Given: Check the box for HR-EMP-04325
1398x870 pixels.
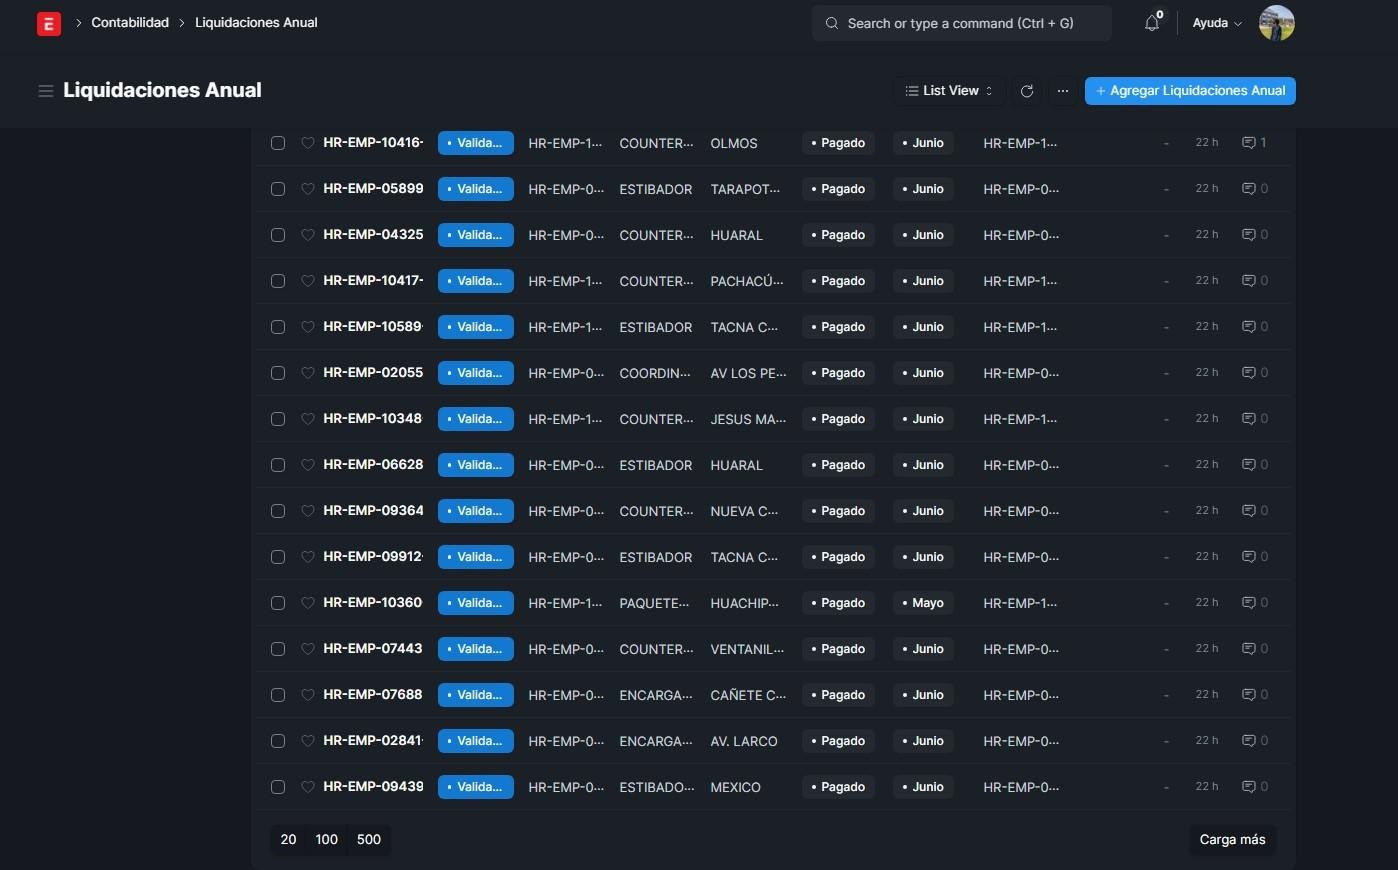Looking at the screenshot, I should point(278,235).
